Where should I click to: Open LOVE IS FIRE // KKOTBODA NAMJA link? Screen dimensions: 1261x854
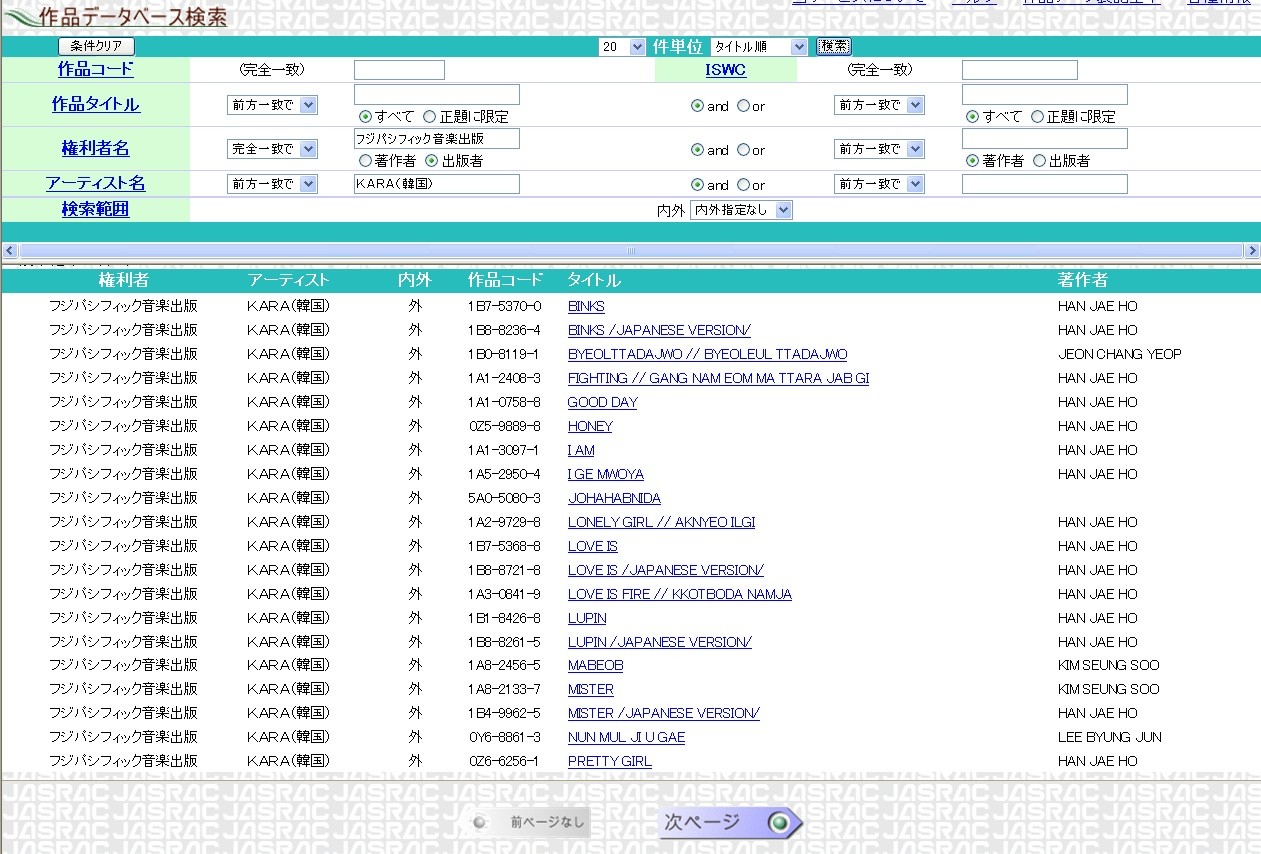pyautogui.click(x=680, y=594)
